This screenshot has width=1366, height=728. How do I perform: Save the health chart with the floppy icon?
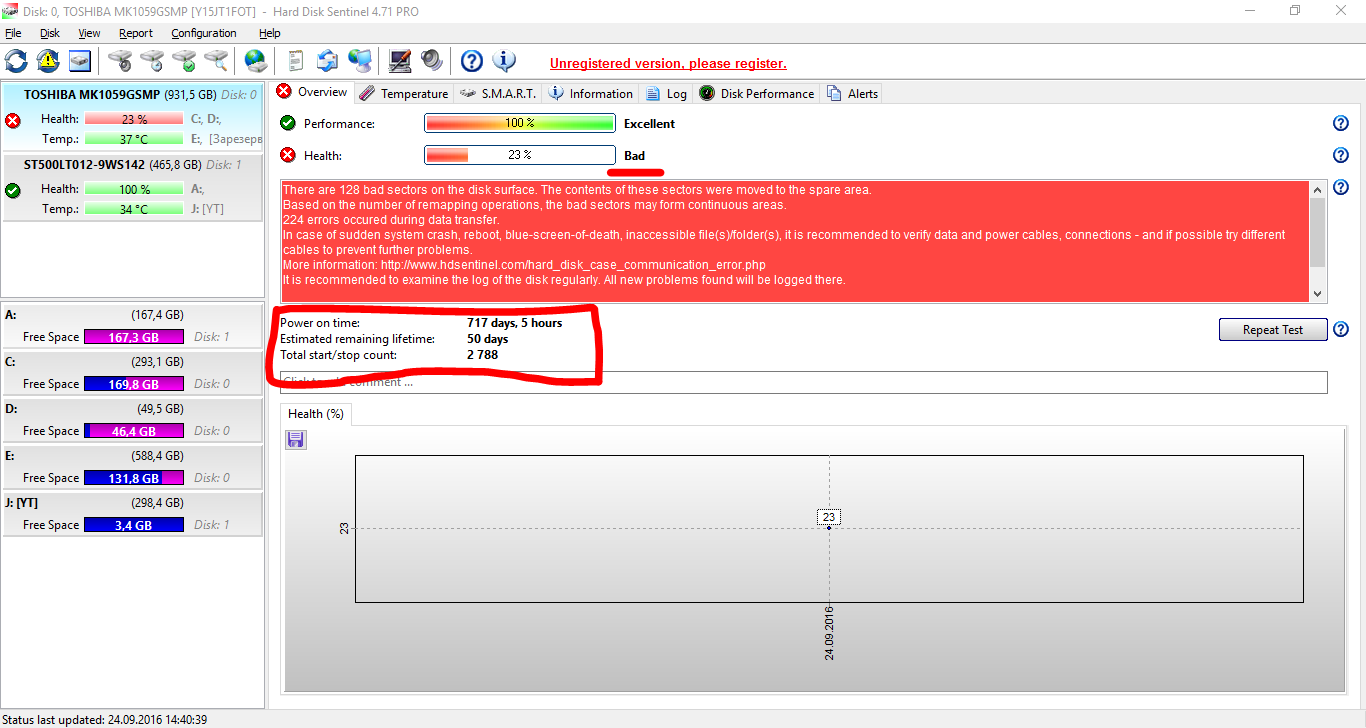coord(296,440)
